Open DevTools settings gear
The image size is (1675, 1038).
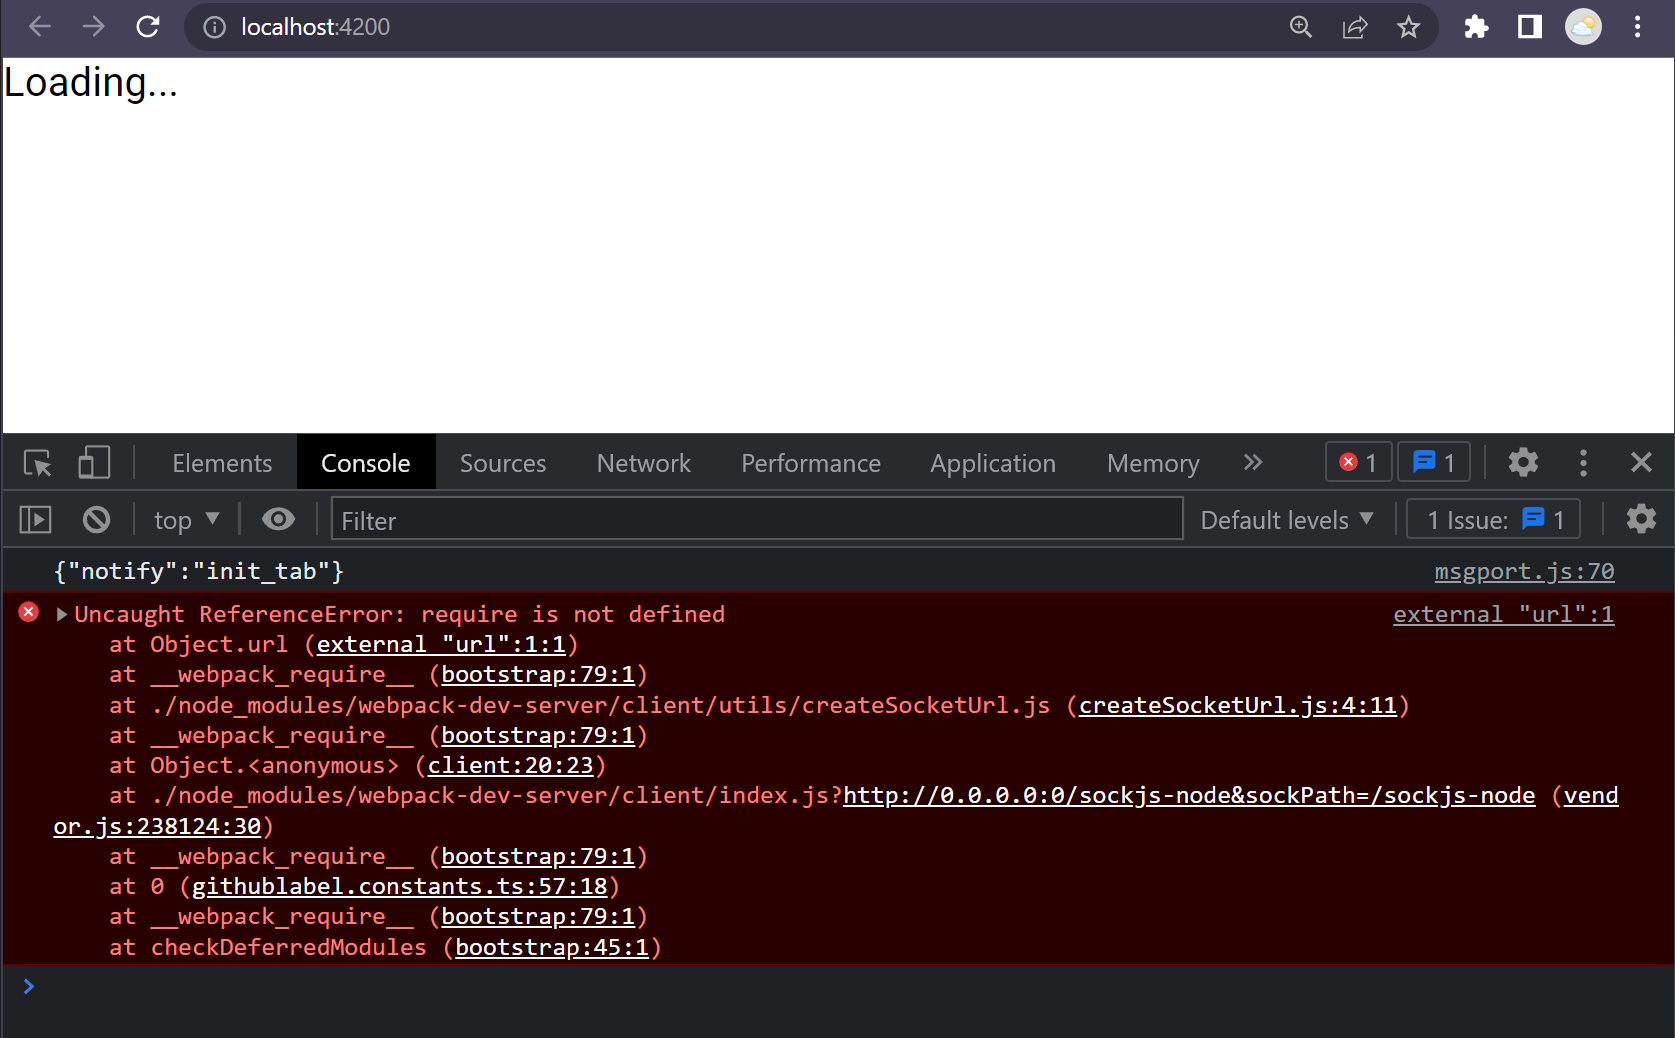[x=1523, y=462]
